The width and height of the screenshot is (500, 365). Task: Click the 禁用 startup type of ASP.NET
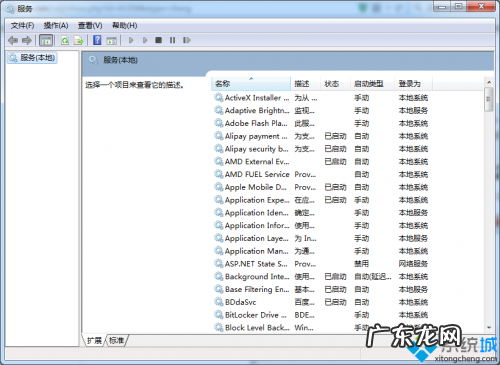(361, 264)
